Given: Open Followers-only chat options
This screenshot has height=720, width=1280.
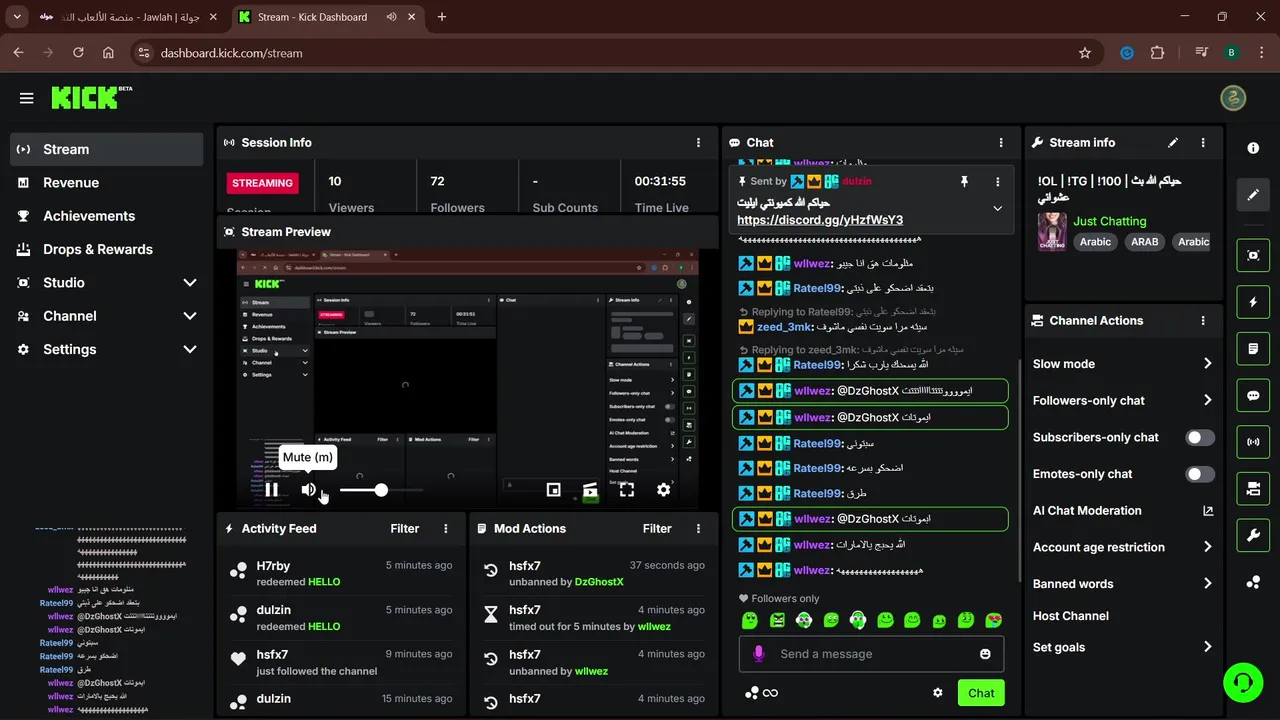Looking at the screenshot, I should 1123,400.
